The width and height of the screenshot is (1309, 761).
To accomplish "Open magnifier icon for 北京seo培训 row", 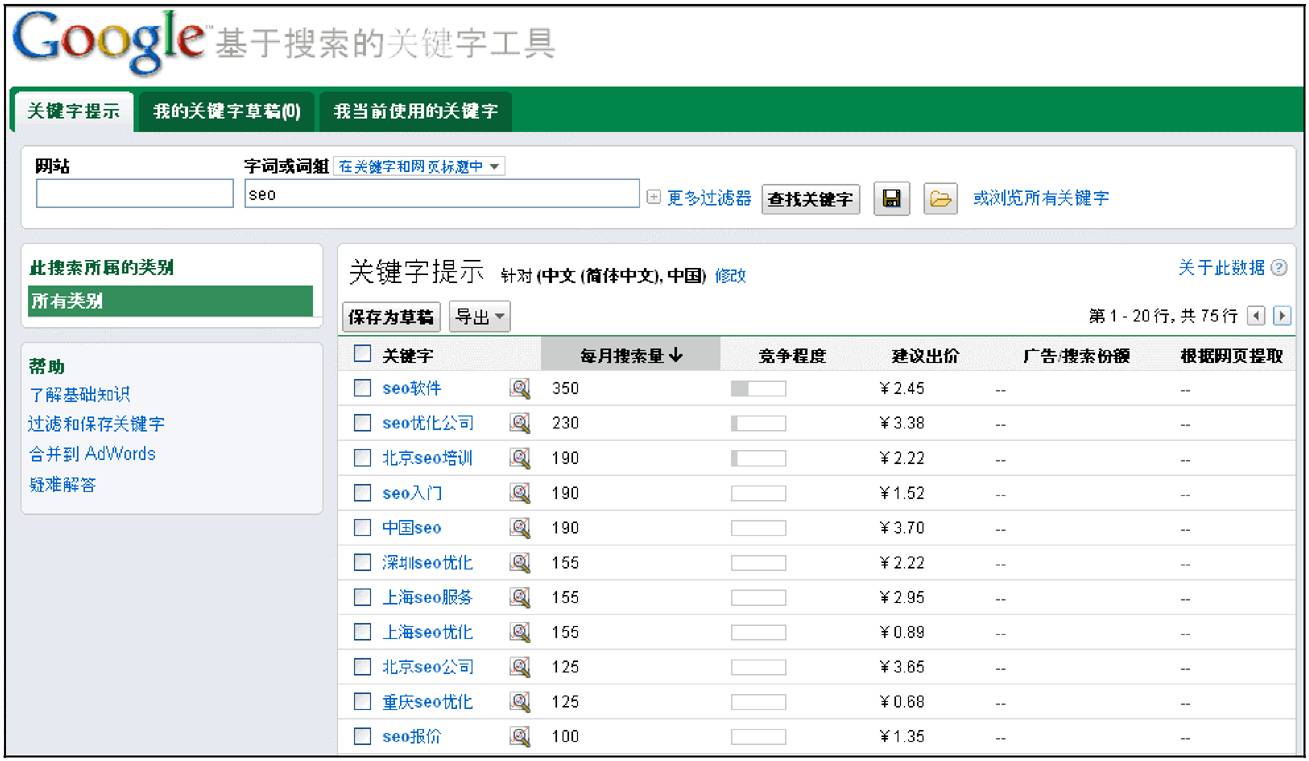I will [520, 458].
